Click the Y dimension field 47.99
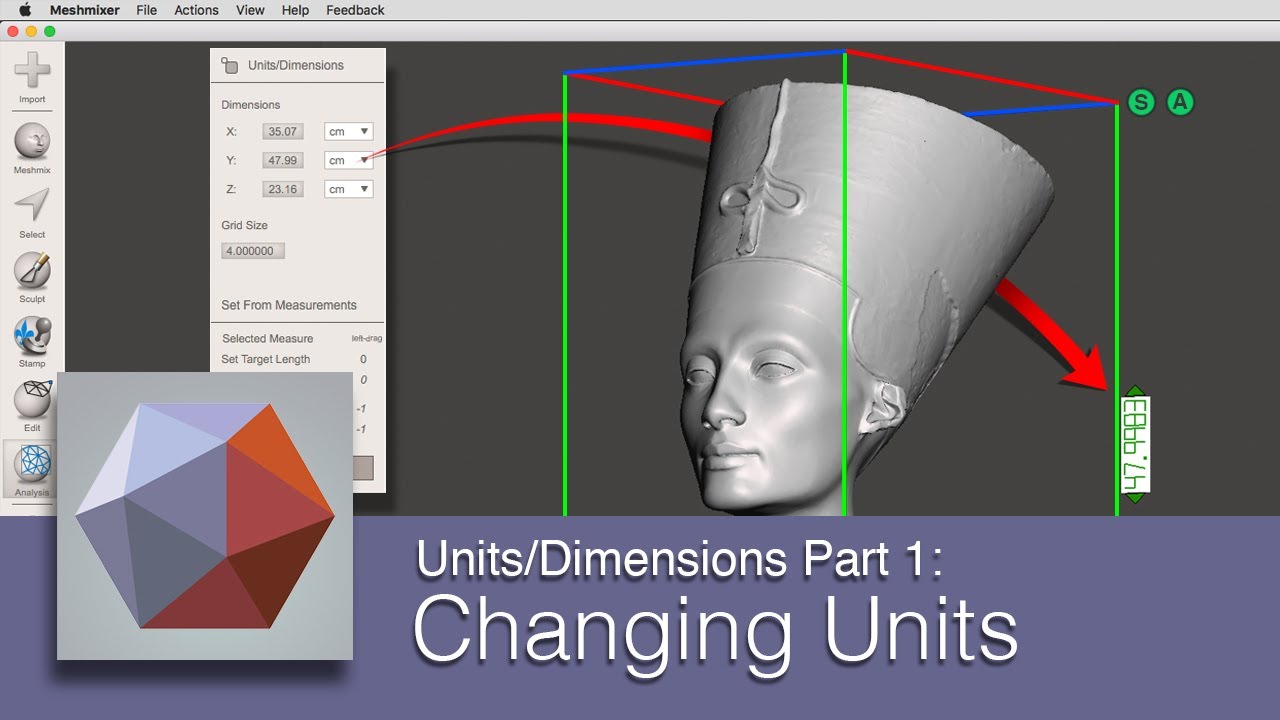This screenshot has width=1280, height=720. pos(282,160)
